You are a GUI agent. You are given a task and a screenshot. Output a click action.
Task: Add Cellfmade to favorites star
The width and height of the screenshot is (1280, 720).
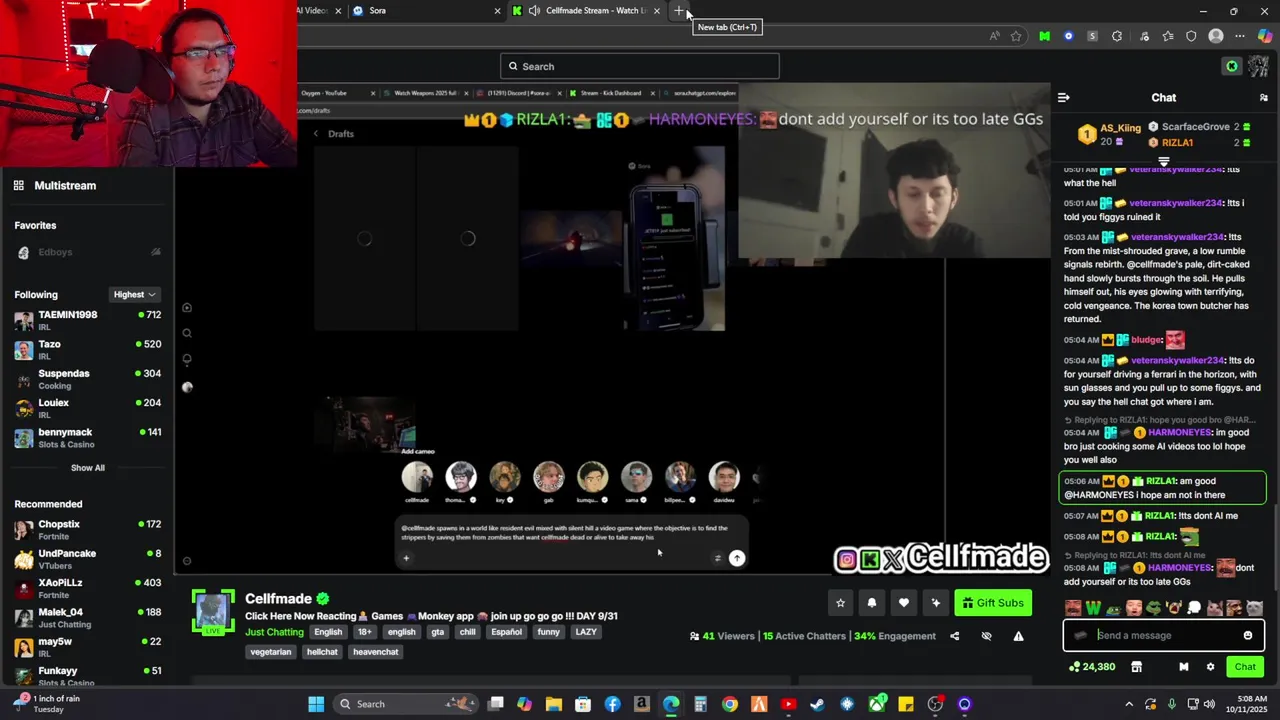840,603
